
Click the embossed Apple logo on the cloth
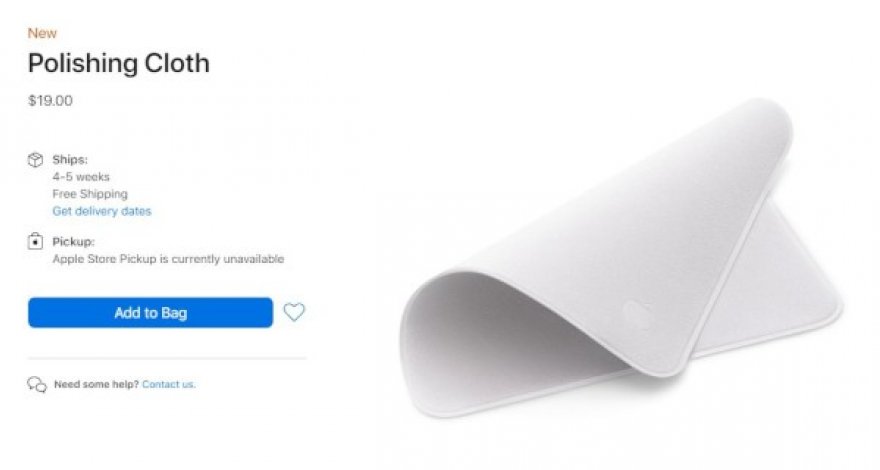coord(638,315)
